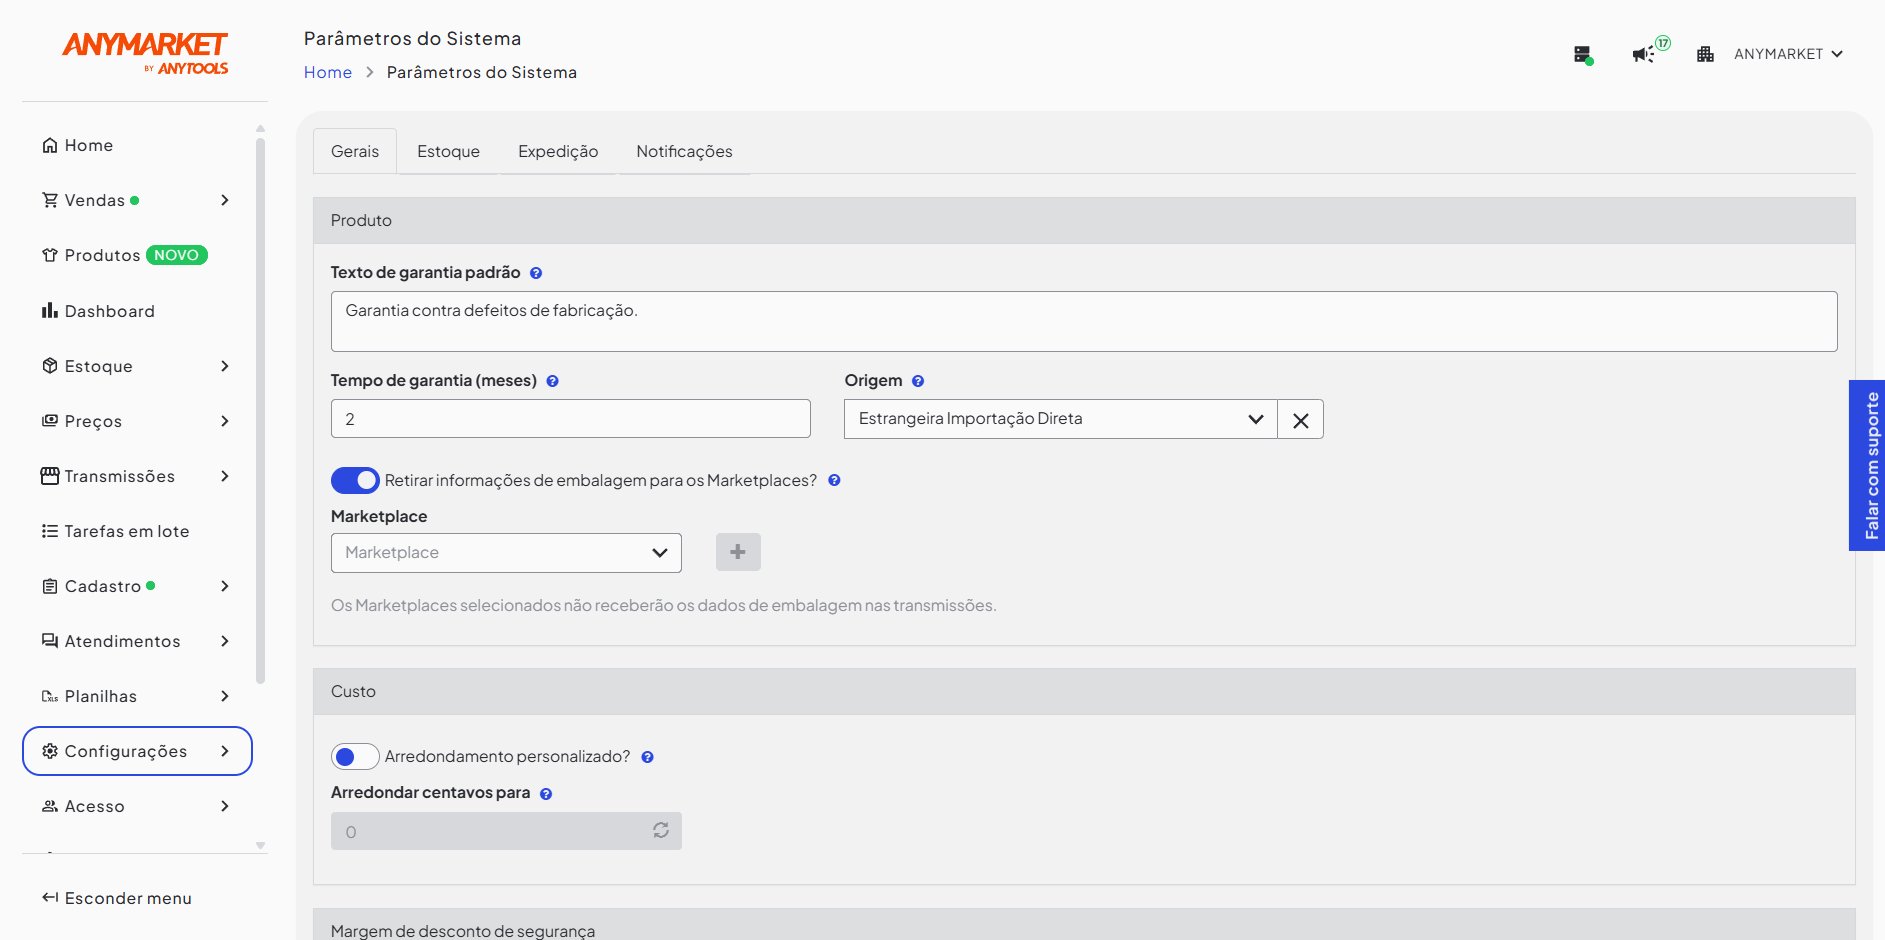Open the announcements megaphone icon
This screenshot has width=1885, height=940.
[x=1643, y=54]
